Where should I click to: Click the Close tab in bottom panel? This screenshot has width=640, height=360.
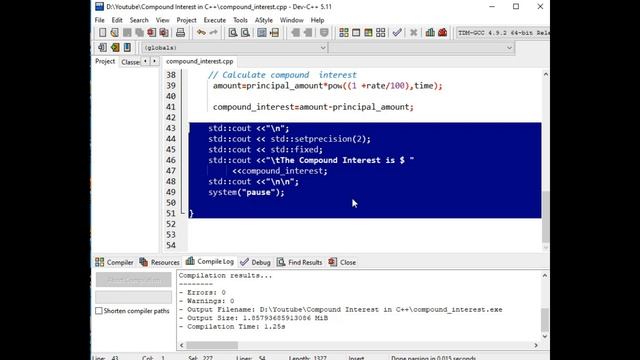coord(342,262)
